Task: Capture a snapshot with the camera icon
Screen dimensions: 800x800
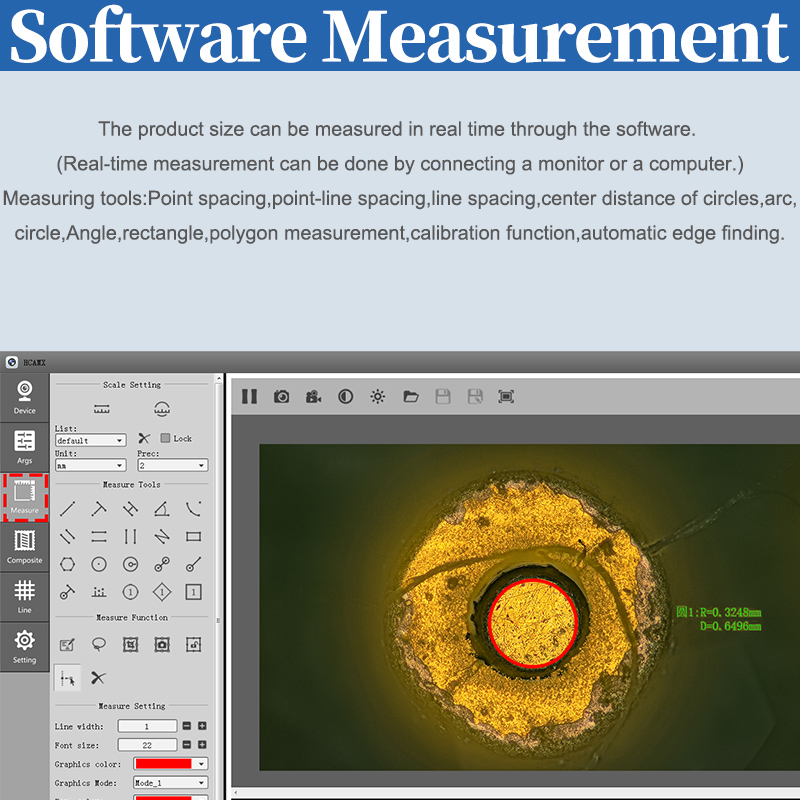Action: point(281,396)
